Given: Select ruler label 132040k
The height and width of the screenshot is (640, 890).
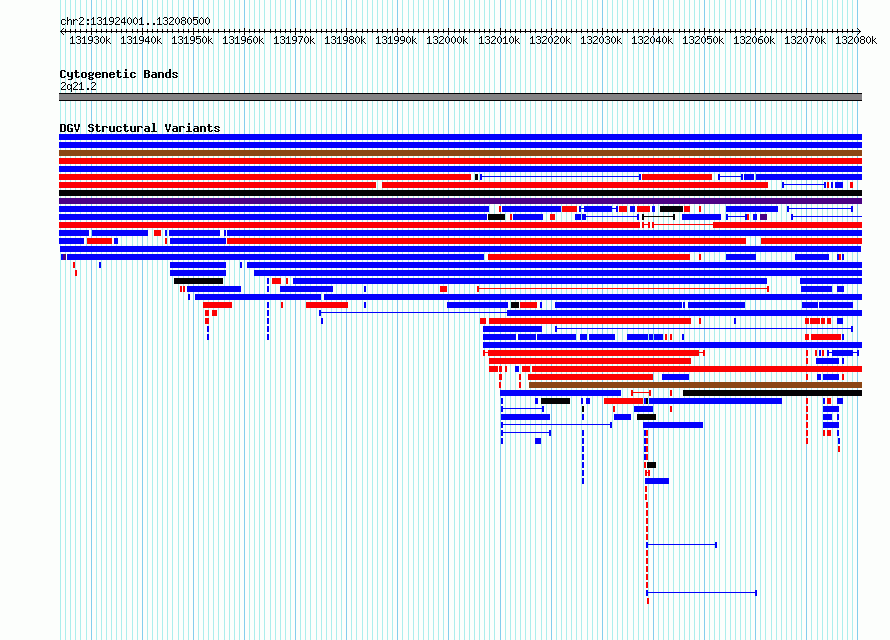Looking at the screenshot, I should [652, 40].
